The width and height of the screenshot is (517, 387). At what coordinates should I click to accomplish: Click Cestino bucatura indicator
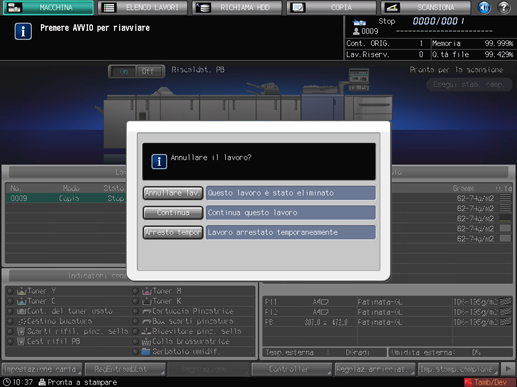tap(50, 321)
